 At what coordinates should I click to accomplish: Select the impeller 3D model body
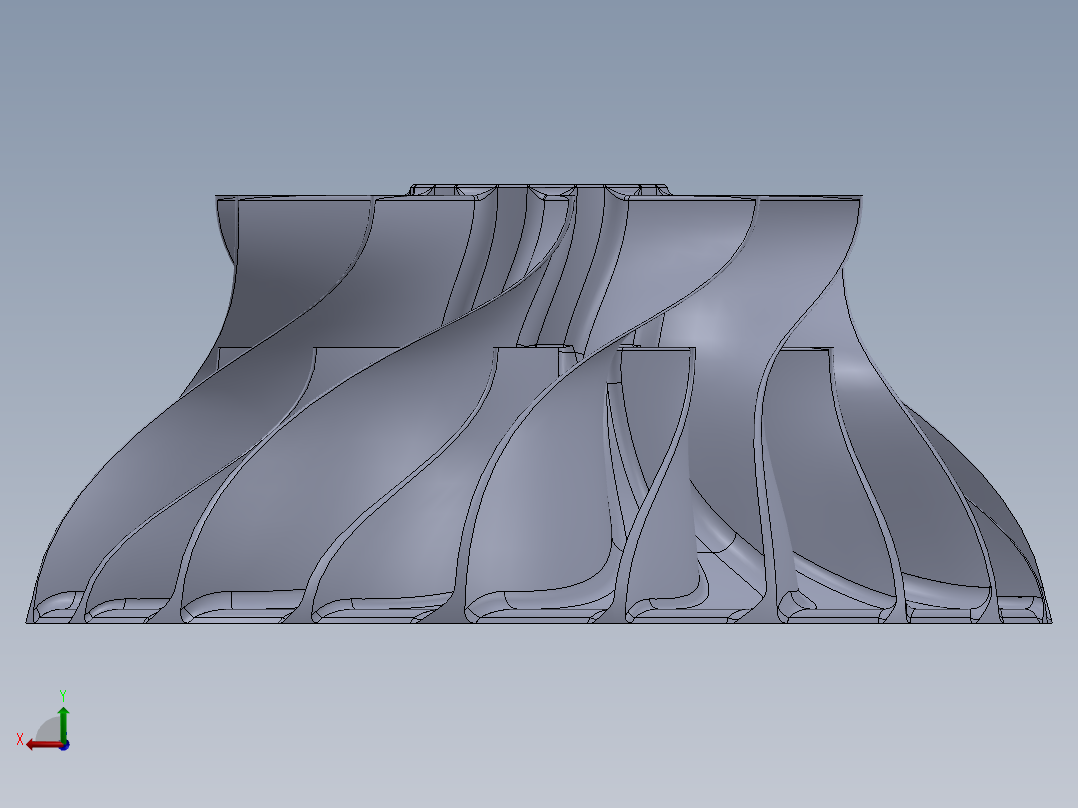point(538,404)
